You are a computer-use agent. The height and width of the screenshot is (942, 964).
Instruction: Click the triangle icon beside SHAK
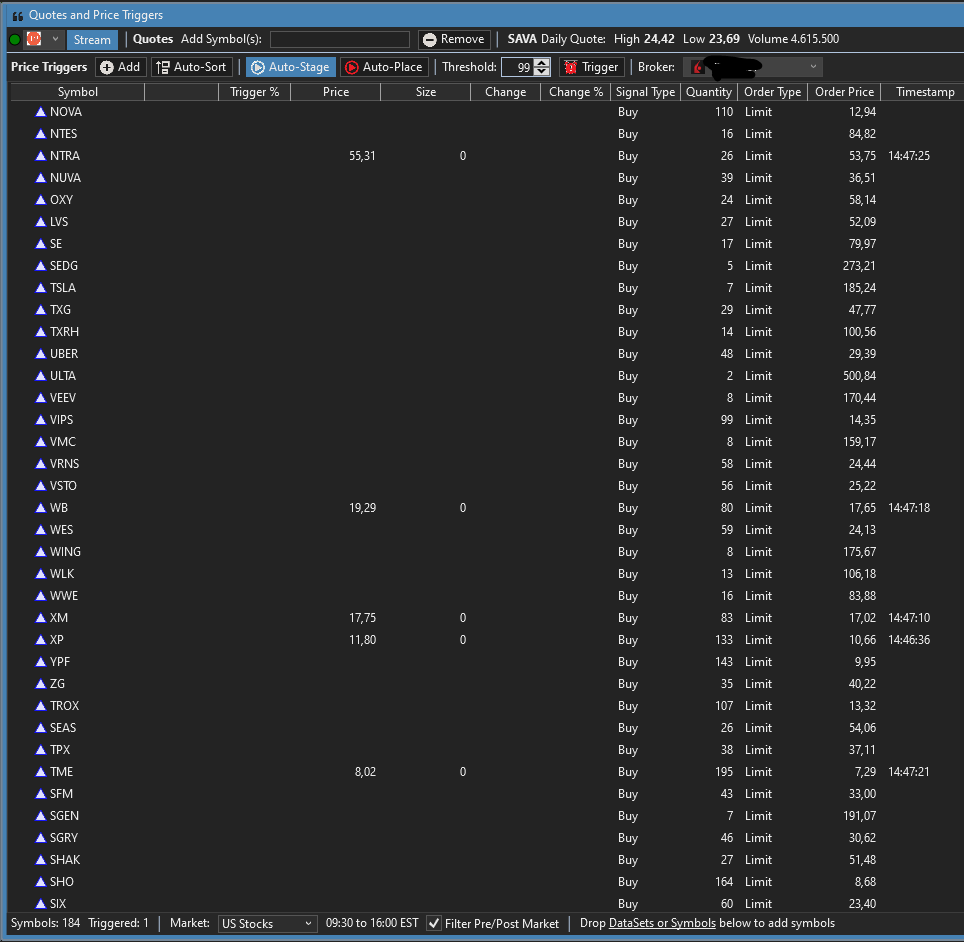coord(41,860)
